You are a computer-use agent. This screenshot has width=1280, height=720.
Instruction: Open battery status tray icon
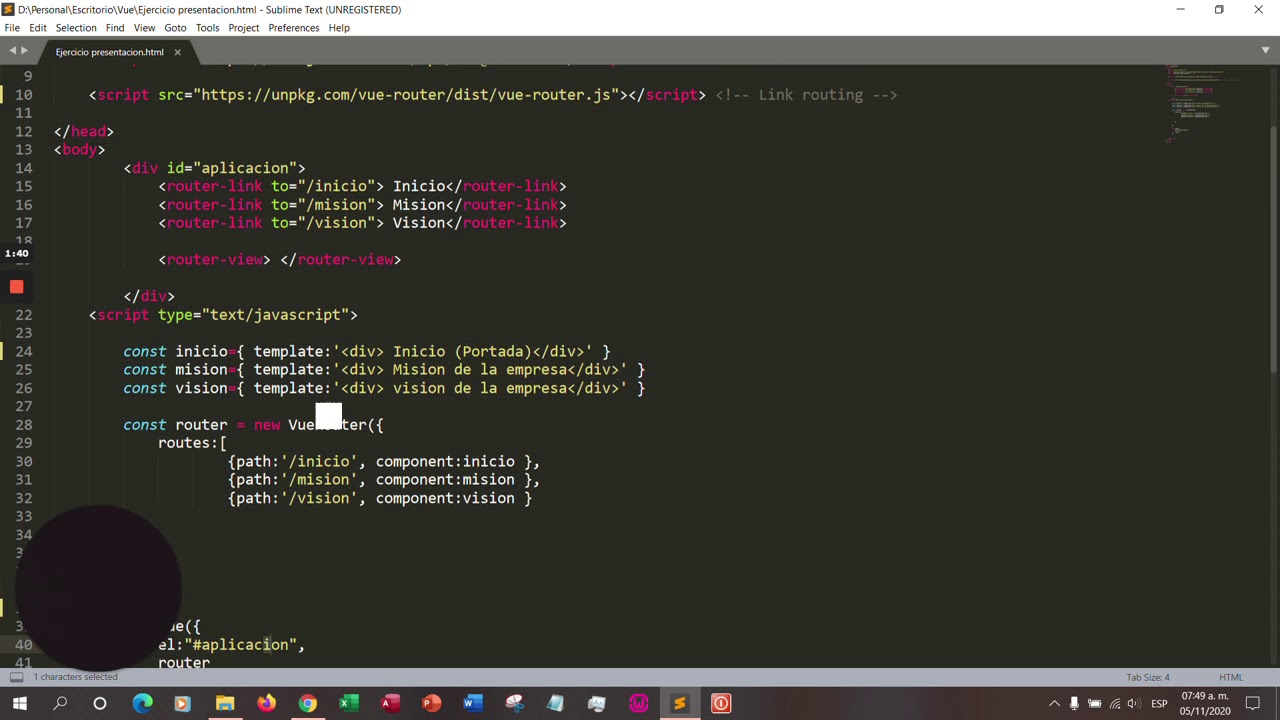1094,704
